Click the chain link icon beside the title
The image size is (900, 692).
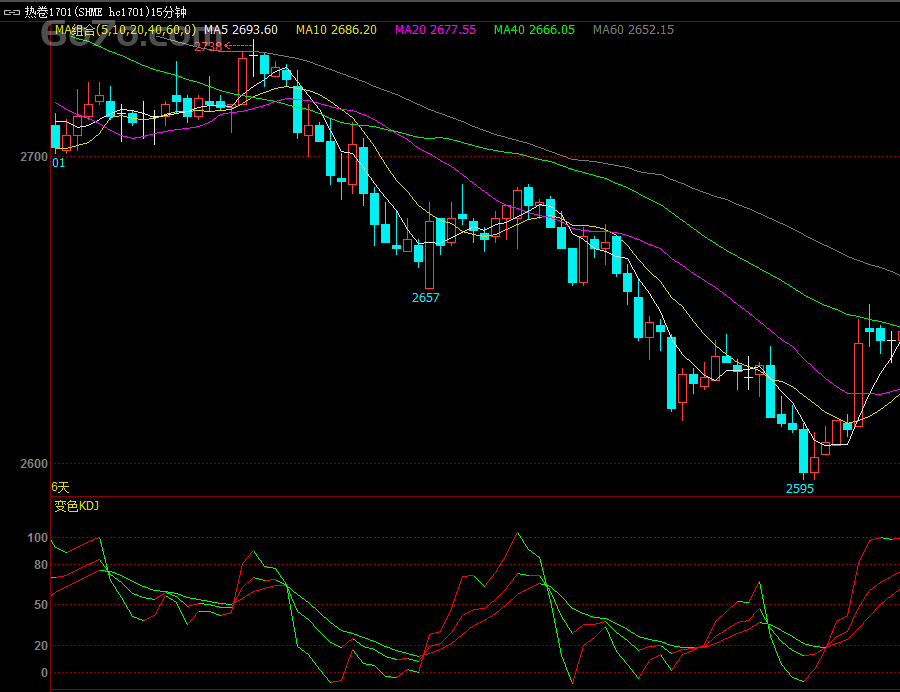point(12,12)
